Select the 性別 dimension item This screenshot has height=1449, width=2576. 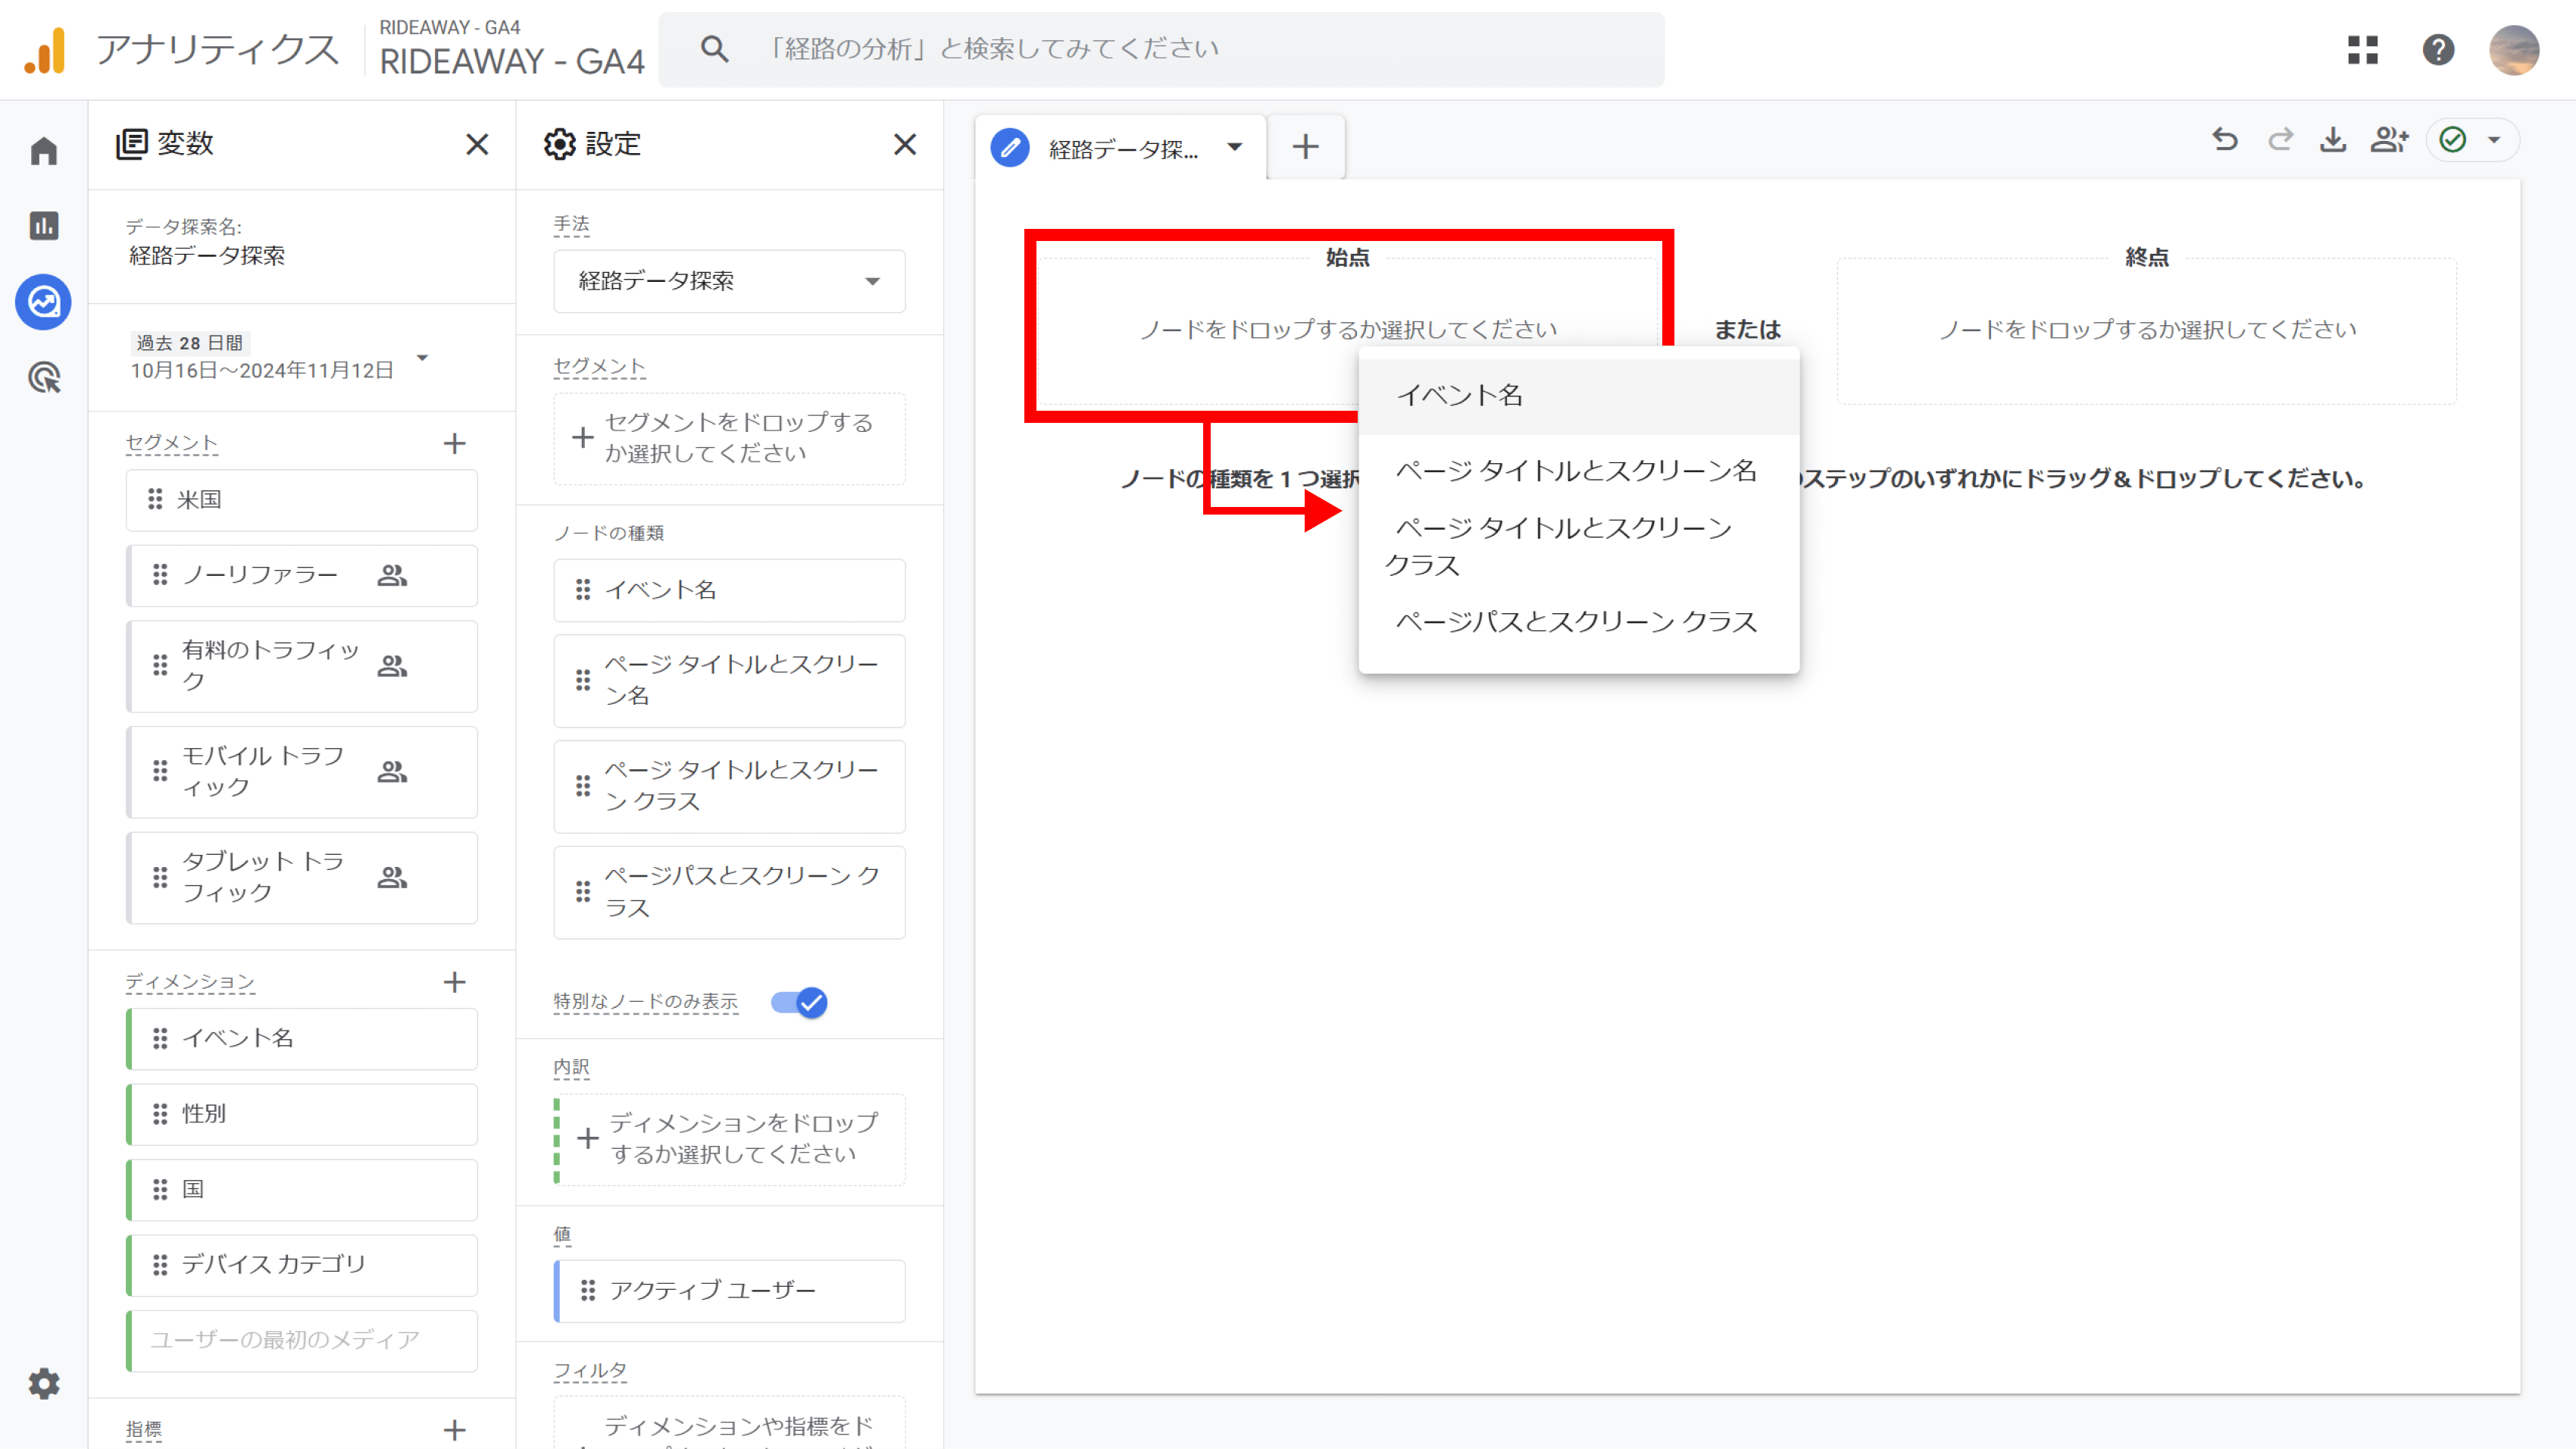coord(302,1114)
